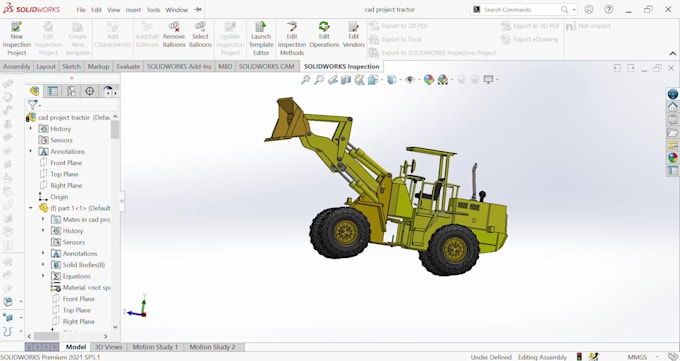Expand Mates in cad project node
The image size is (680, 361).
click(43, 219)
